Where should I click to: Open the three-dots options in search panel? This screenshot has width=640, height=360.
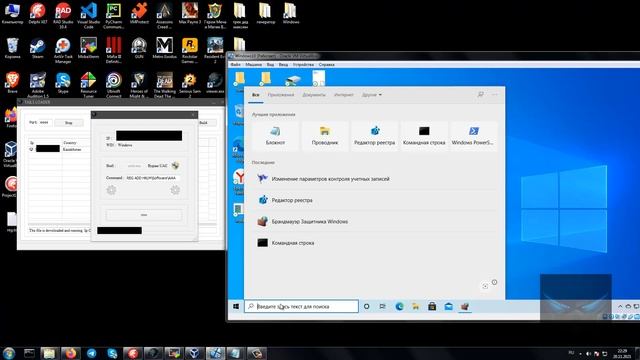495,95
